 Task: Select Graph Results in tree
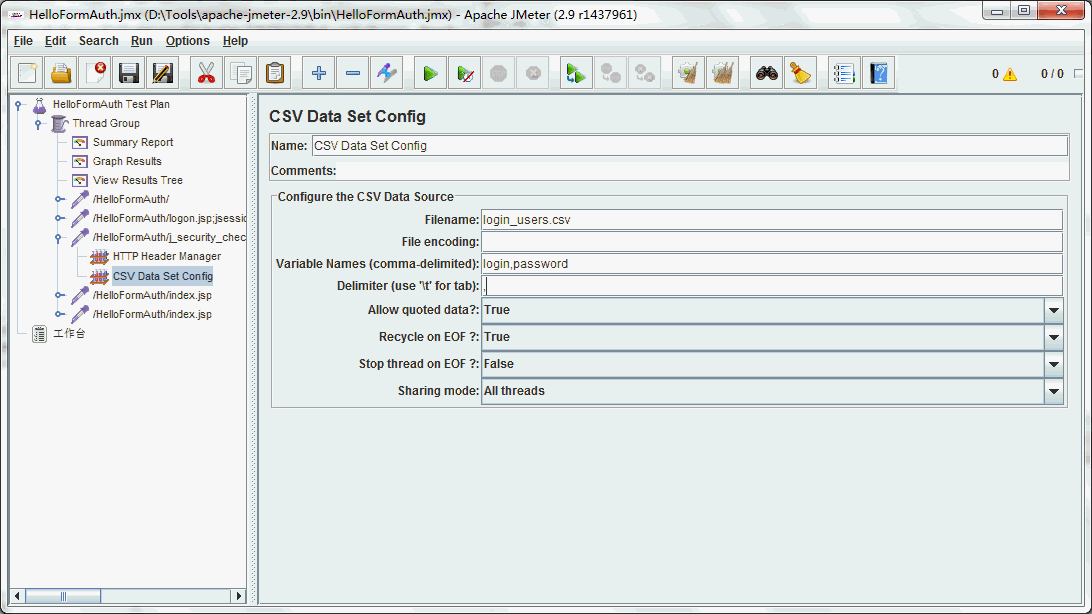point(127,161)
